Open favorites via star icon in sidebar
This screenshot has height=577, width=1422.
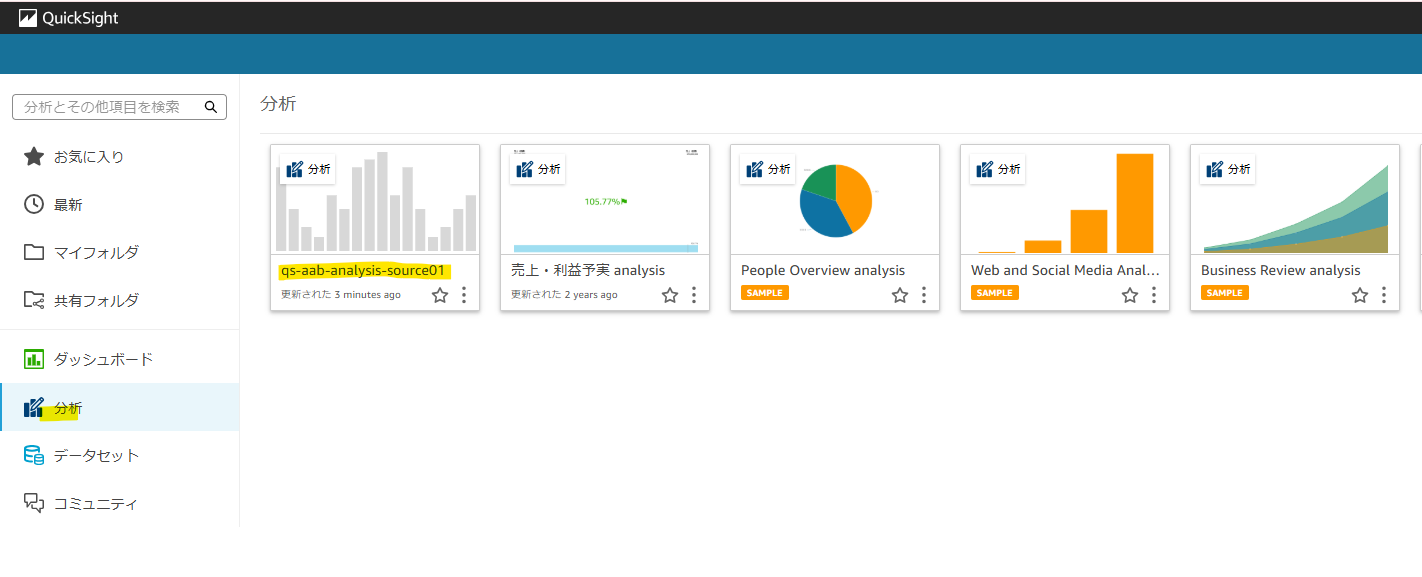coord(34,156)
